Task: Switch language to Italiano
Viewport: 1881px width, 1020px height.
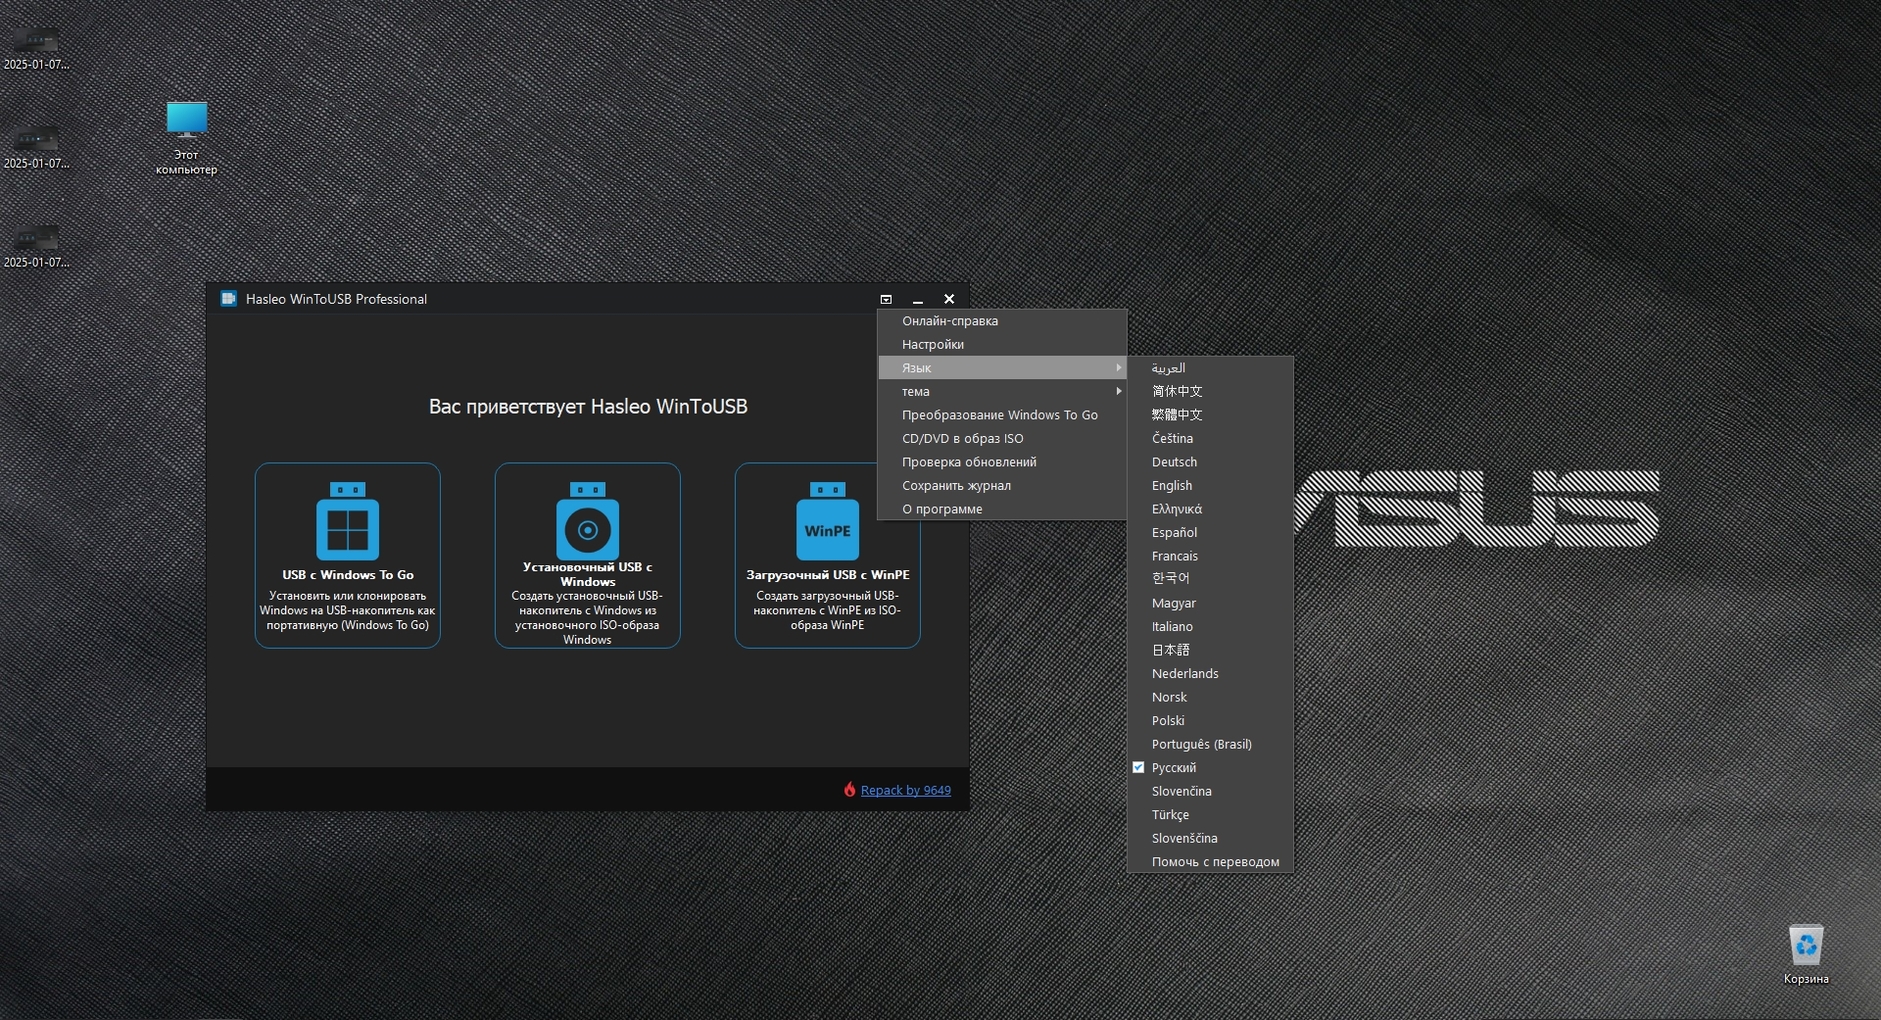Action: pyautogui.click(x=1210, y=626)
